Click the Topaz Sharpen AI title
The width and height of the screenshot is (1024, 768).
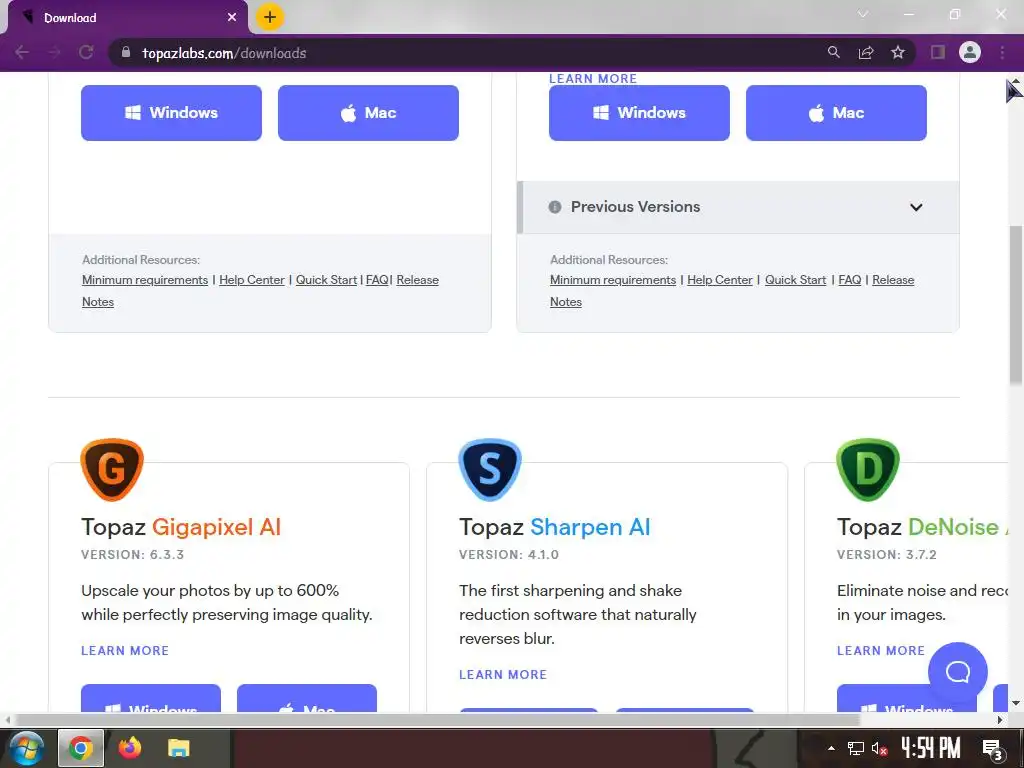coord(555,526)
